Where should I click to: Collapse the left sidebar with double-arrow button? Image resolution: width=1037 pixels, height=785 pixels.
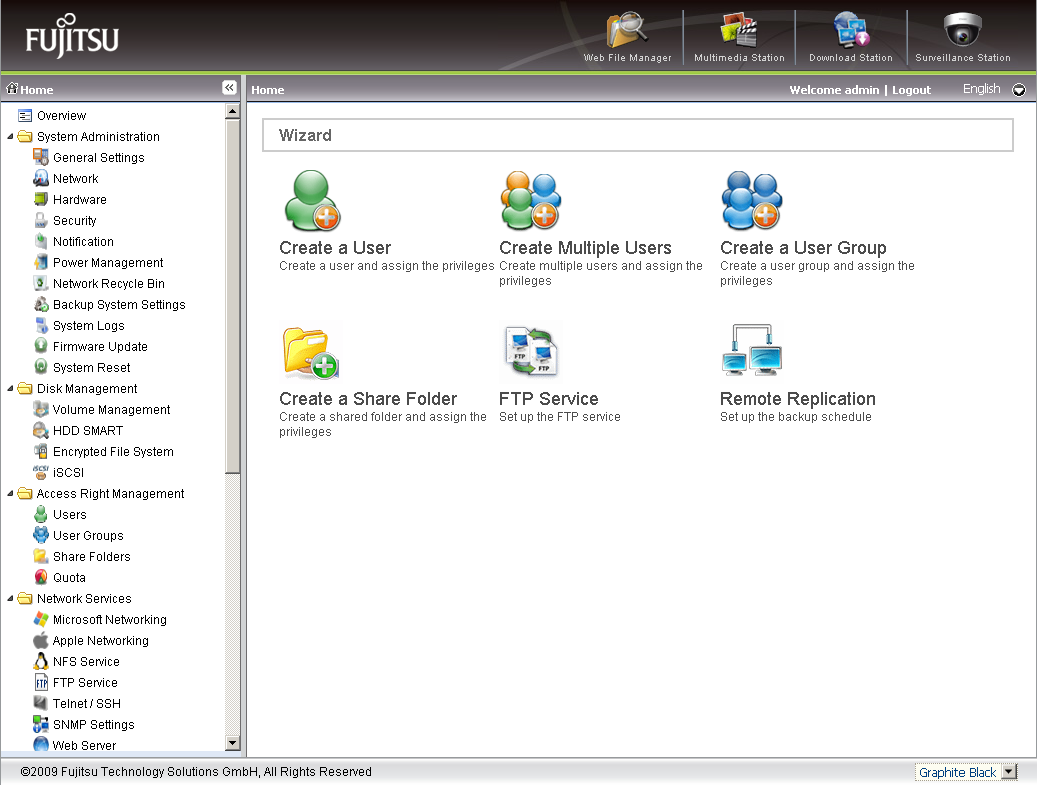229,88
